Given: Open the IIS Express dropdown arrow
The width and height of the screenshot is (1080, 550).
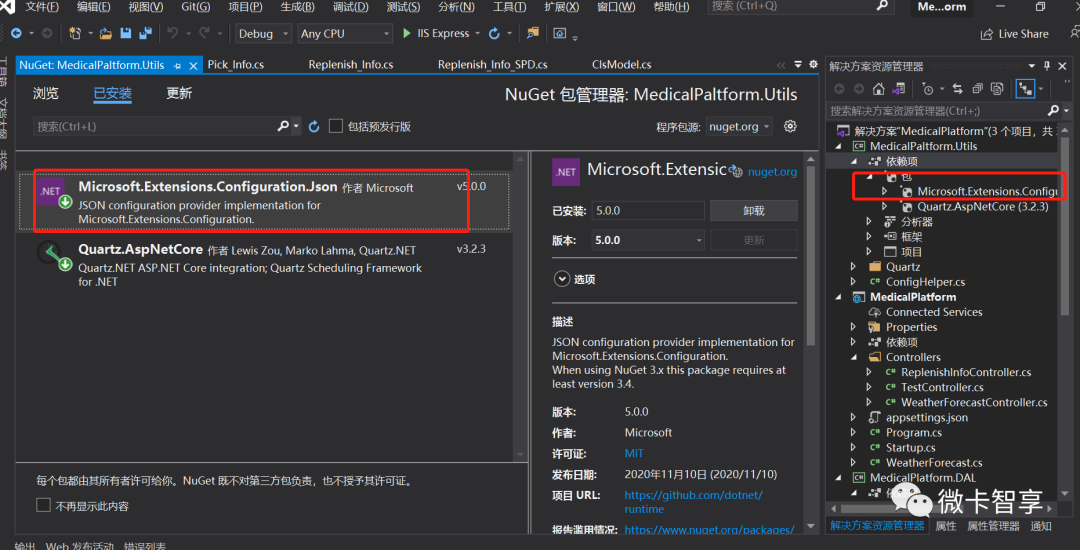Looking at the screenshot, I should (x=477, y=33).
